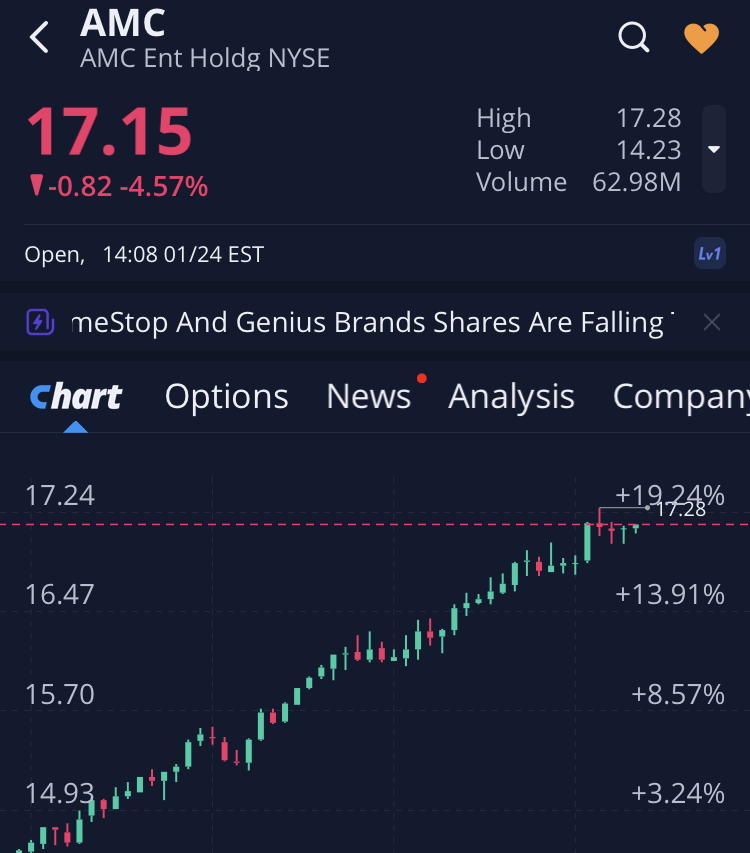Open the search magnifier icon
This screenshot has width=750, height=853.
pyautogui.click(x=634, y=38)
